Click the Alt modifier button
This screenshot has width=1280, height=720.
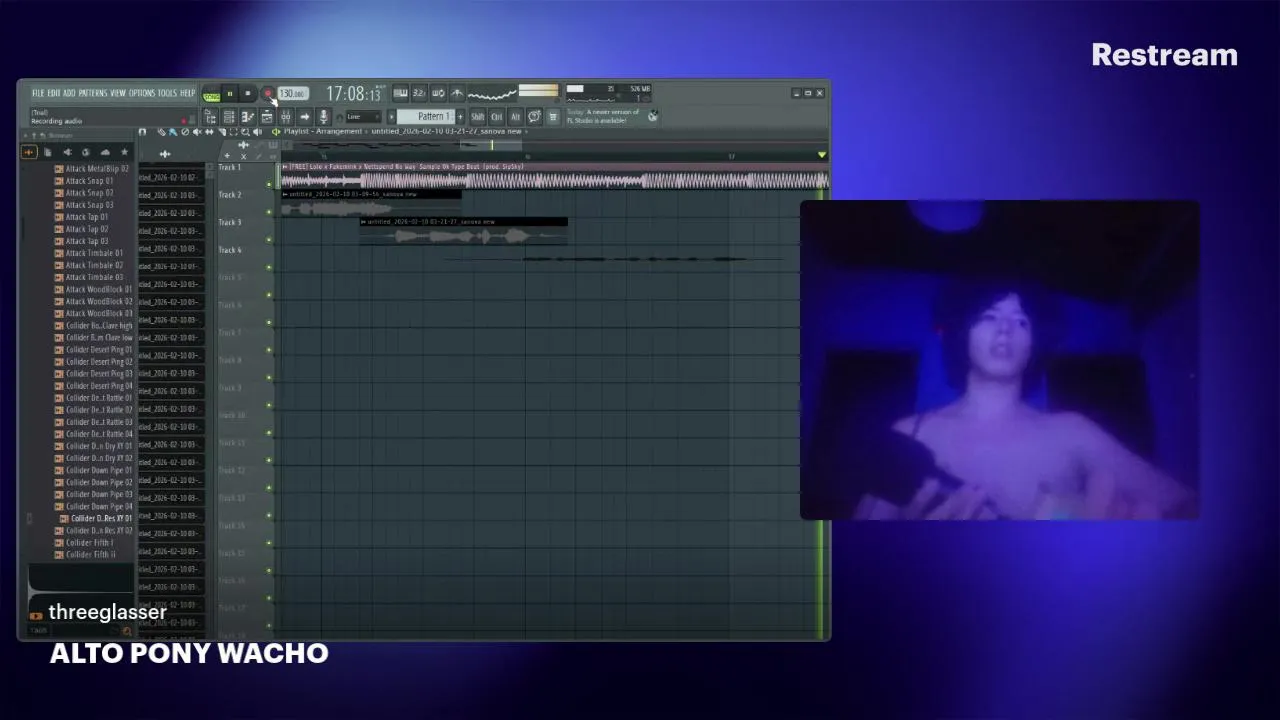(x=515, y=117)
